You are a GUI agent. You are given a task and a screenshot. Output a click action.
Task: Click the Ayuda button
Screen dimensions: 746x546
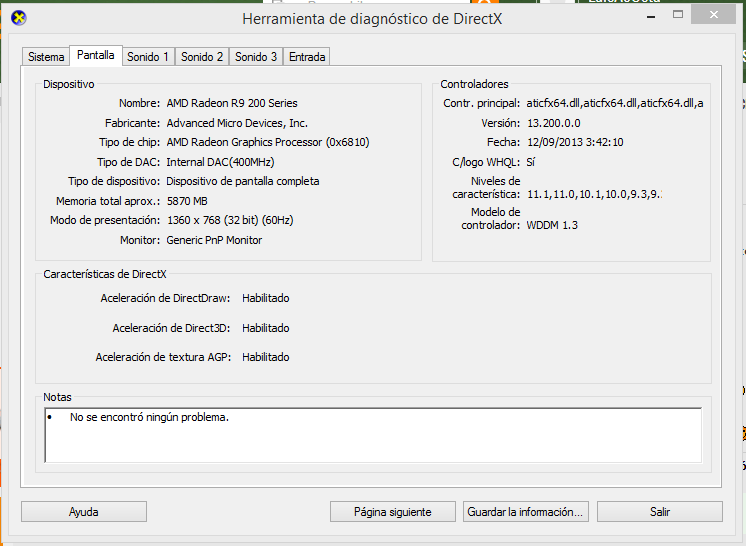(x=84, y=512)
